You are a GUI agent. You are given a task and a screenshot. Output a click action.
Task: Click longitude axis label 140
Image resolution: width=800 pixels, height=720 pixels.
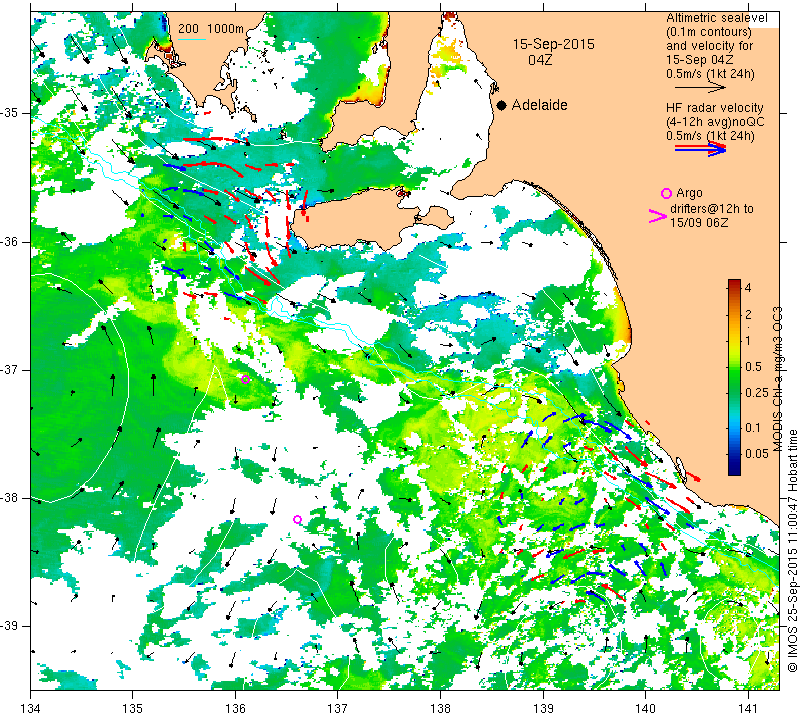[x=645, y=709]
